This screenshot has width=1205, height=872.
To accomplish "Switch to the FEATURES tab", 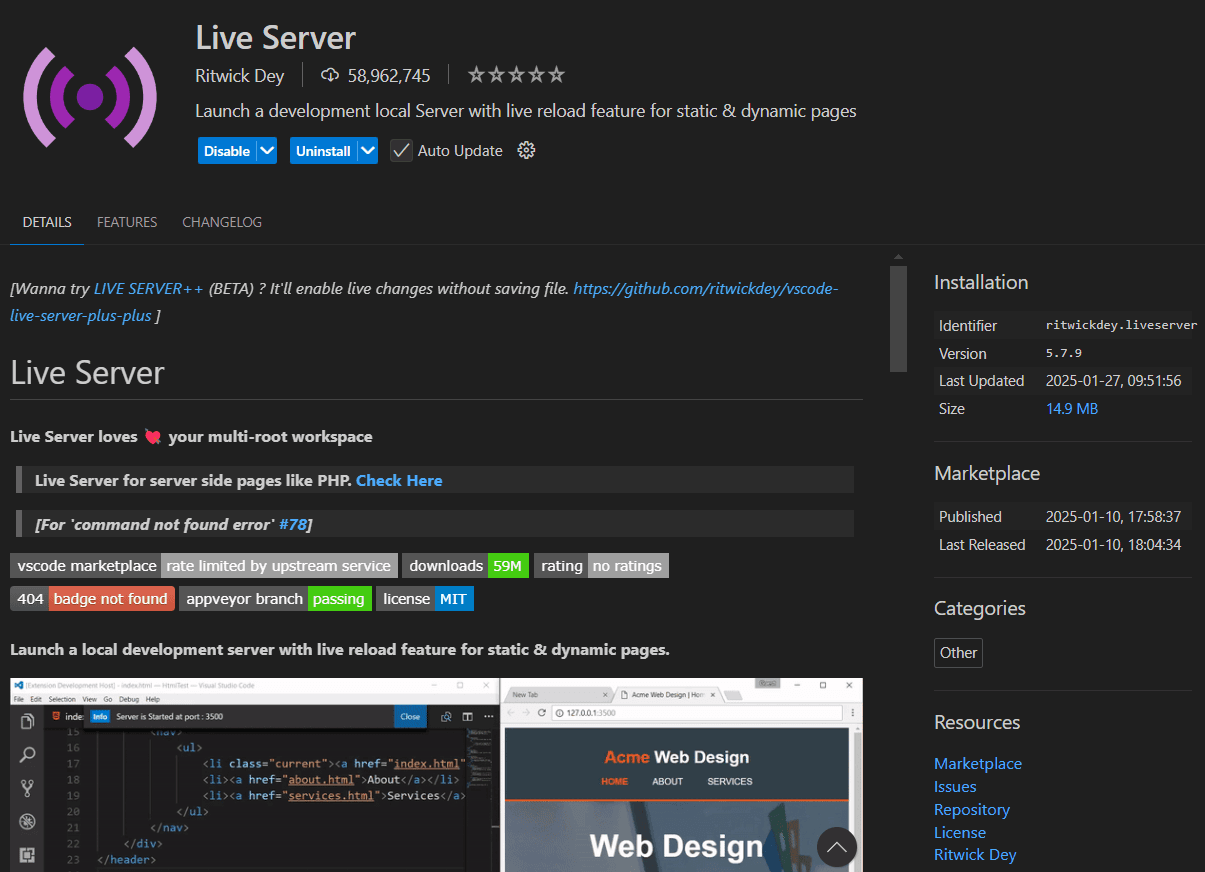I will (127, 222).
